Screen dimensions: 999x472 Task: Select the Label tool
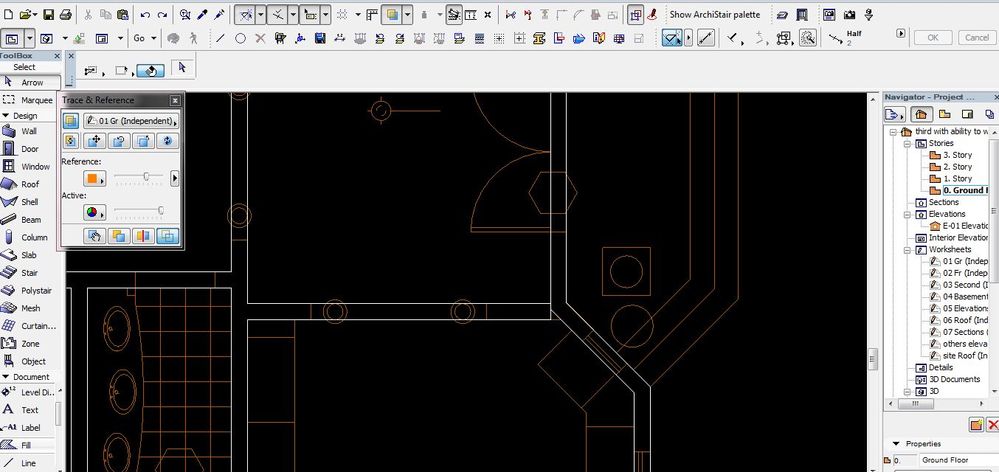(29, 427)
